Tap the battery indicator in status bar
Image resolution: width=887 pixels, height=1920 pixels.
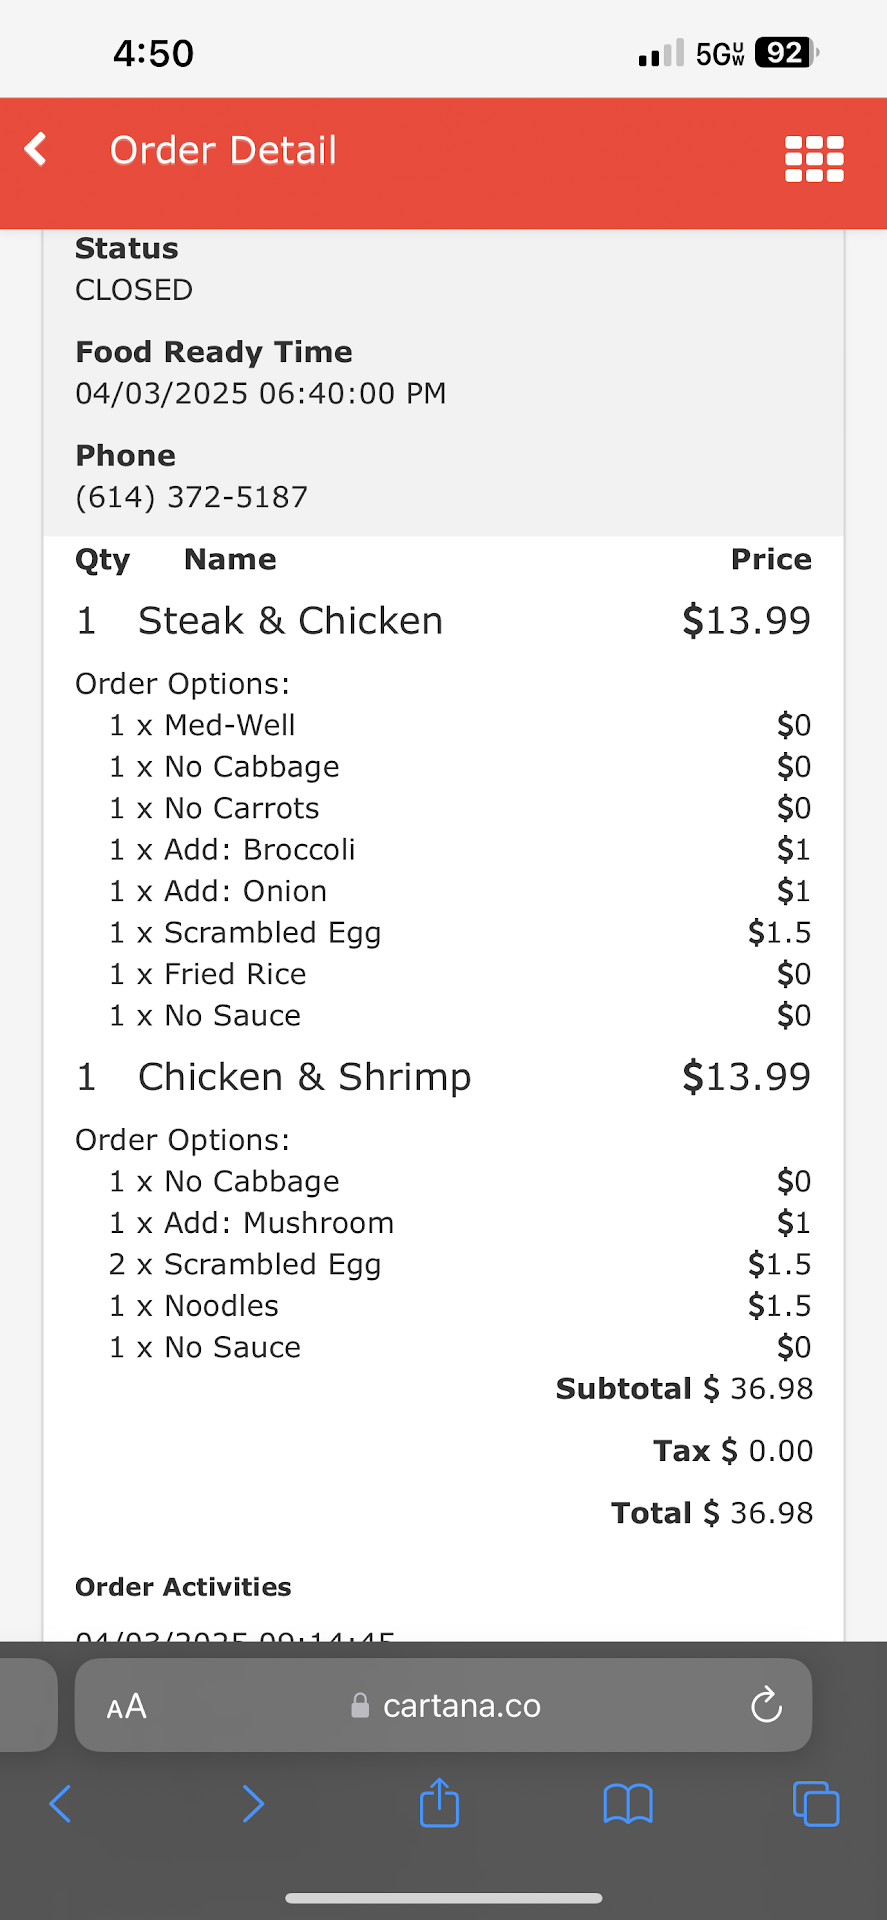(x=786, y=53)
